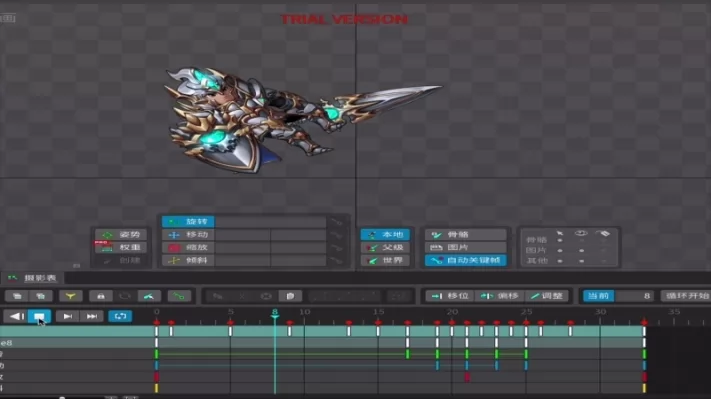Select Local (本地) axes option
711x399 pixels.
click(x=385, y=235)
